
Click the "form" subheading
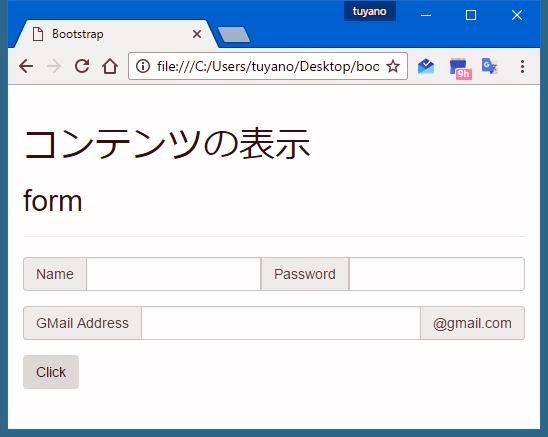click(x=53, y=201)
